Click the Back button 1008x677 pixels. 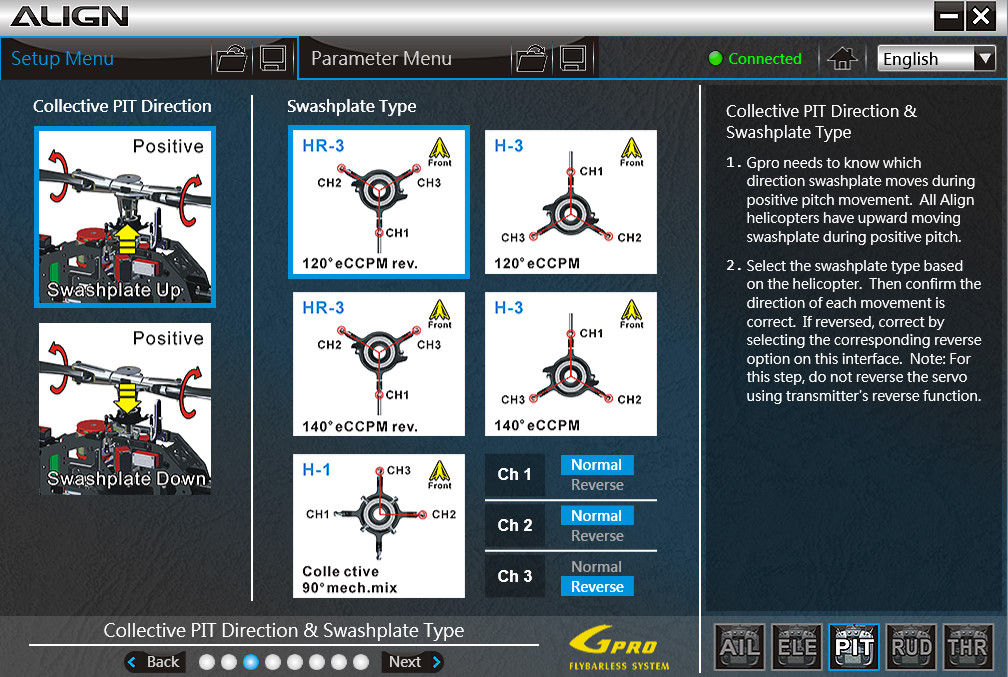point(155,662)
